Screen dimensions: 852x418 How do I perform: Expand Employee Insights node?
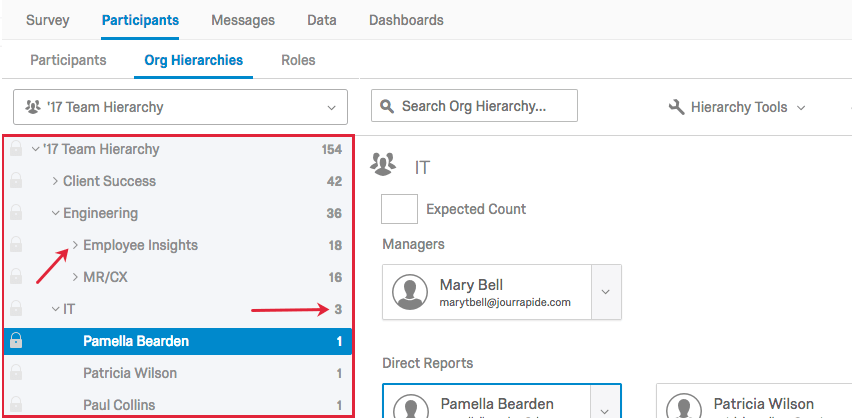pos(75,245)
